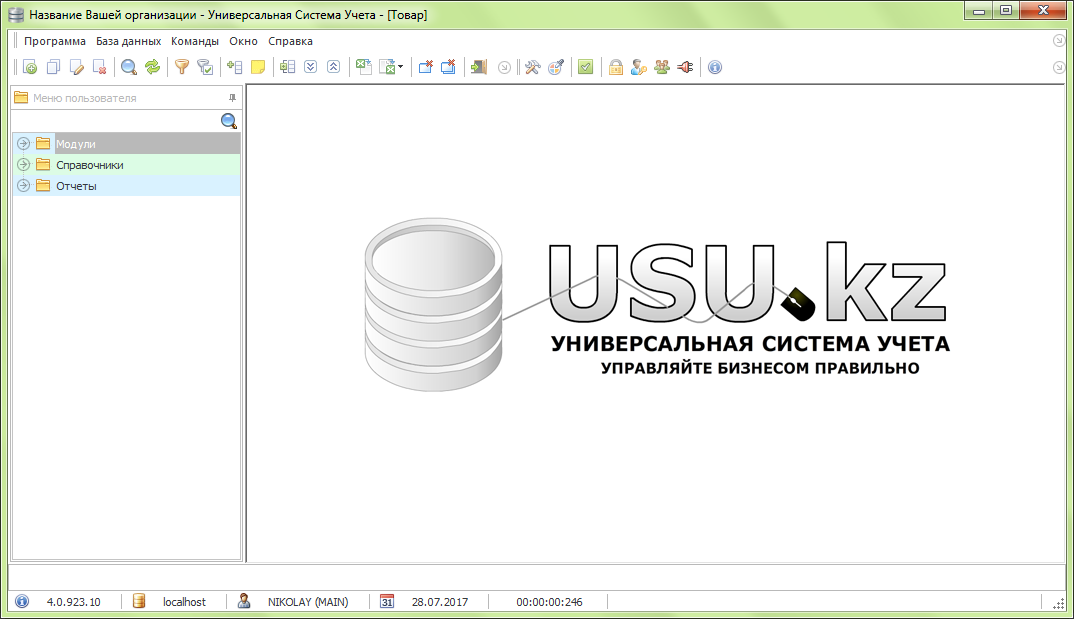Image resolution: width=1074 pixels, height=619 pixels.
Task: Click the user menu search field
Action: click(x=116, y=121)
